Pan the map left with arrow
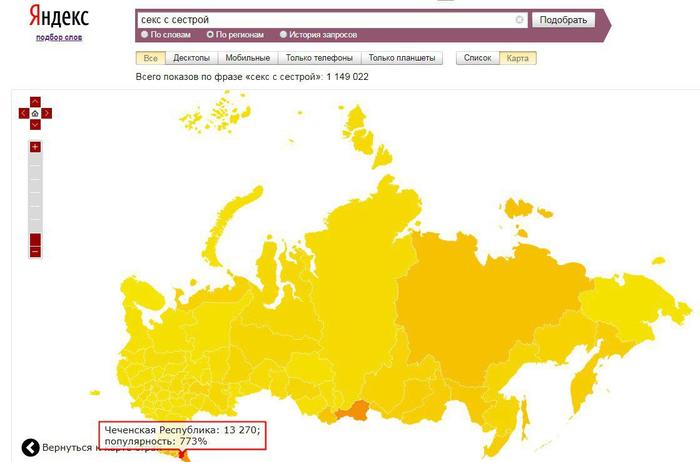 23,113
